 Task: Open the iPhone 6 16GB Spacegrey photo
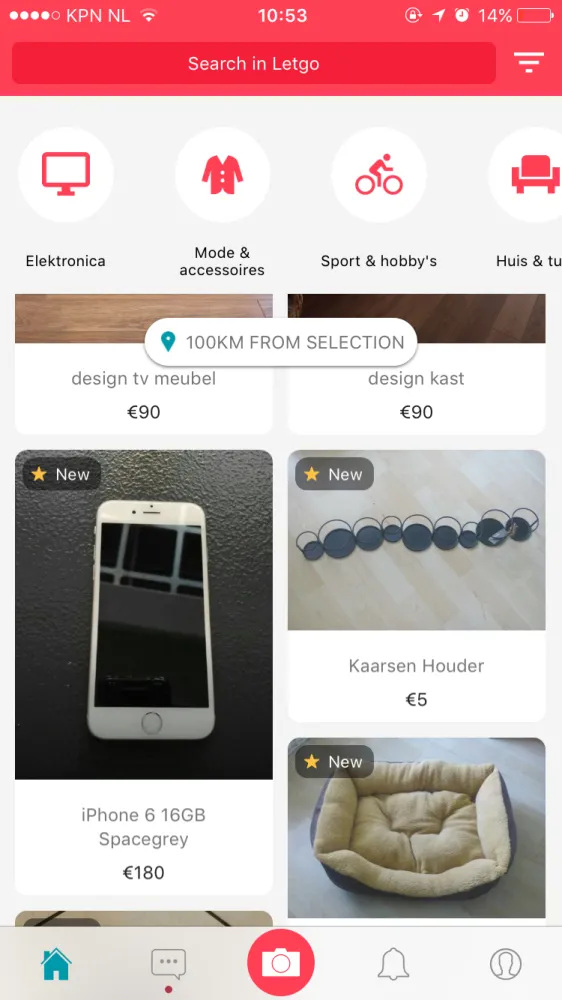144,615
